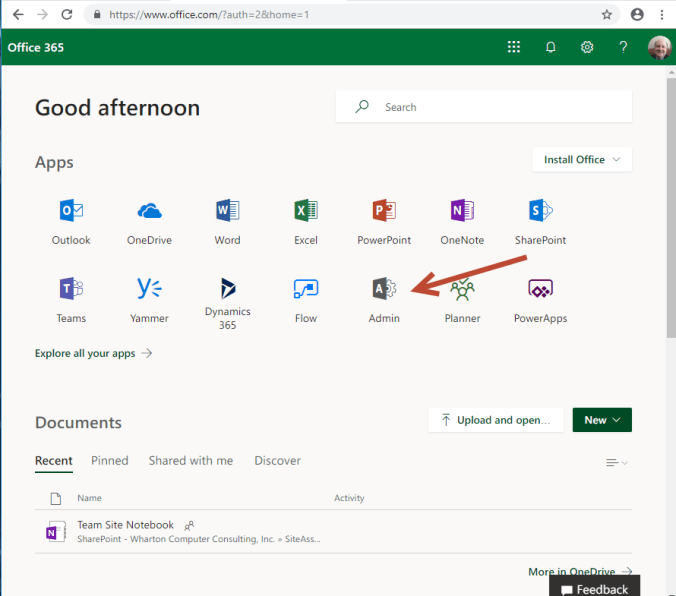
Task: Click the file type column header icon
Action: (56, 498)
